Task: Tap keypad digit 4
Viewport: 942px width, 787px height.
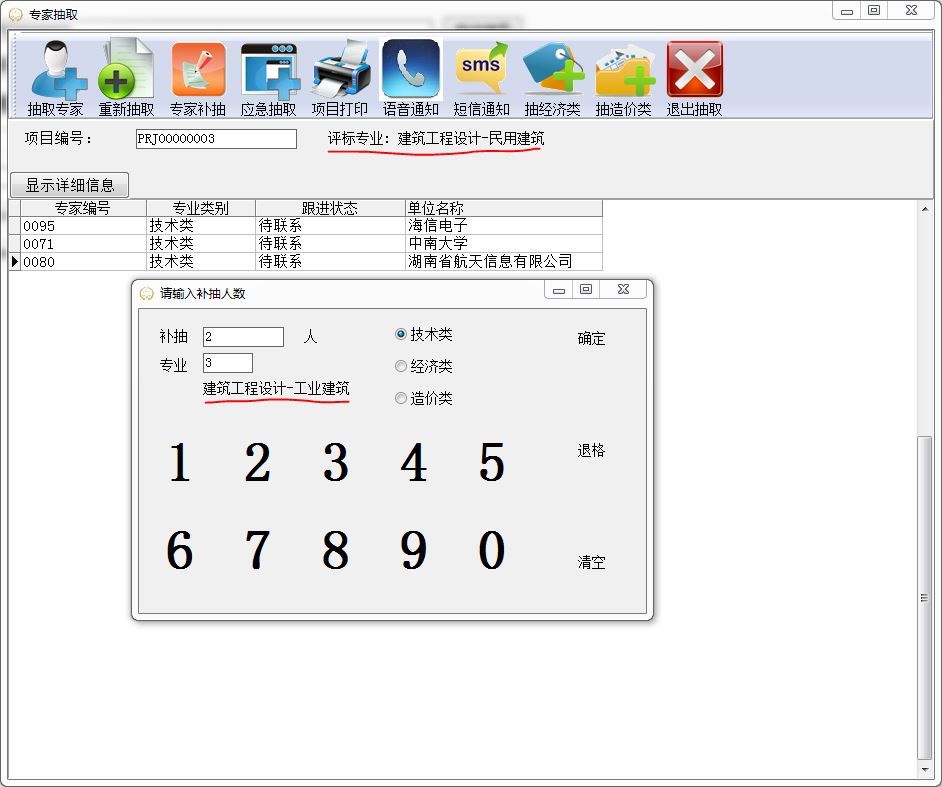Action: (413, 462)
